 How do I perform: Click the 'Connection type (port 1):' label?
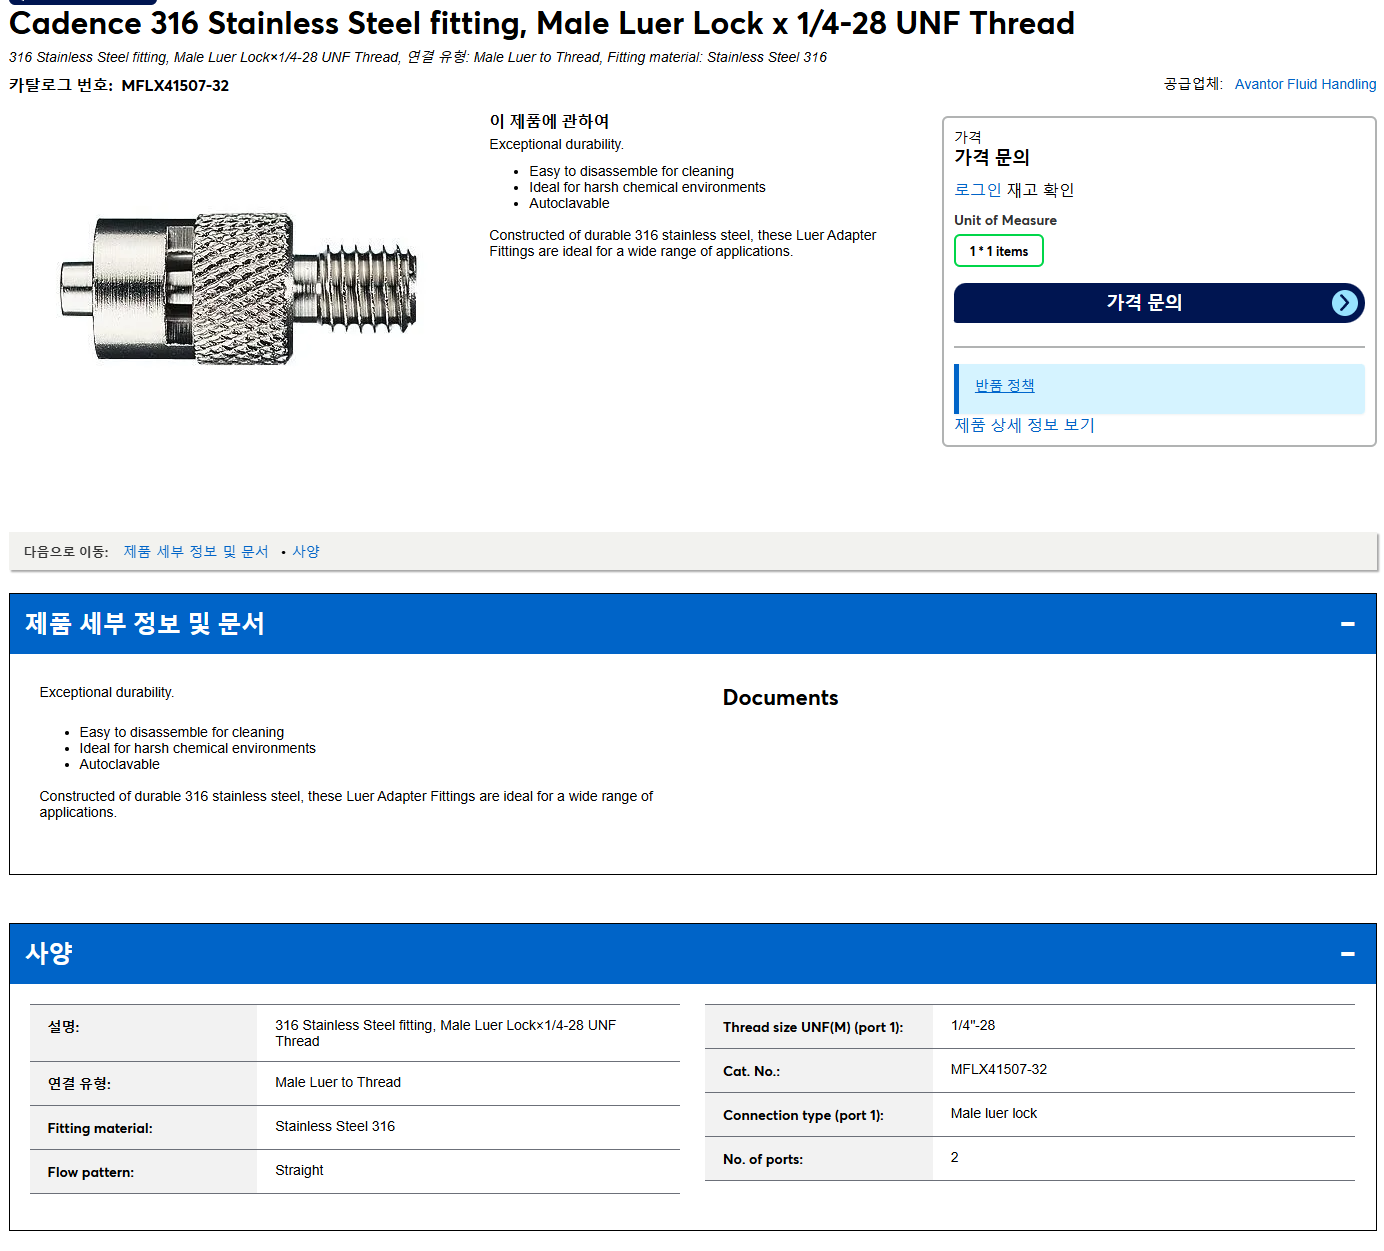(803, 1116)
